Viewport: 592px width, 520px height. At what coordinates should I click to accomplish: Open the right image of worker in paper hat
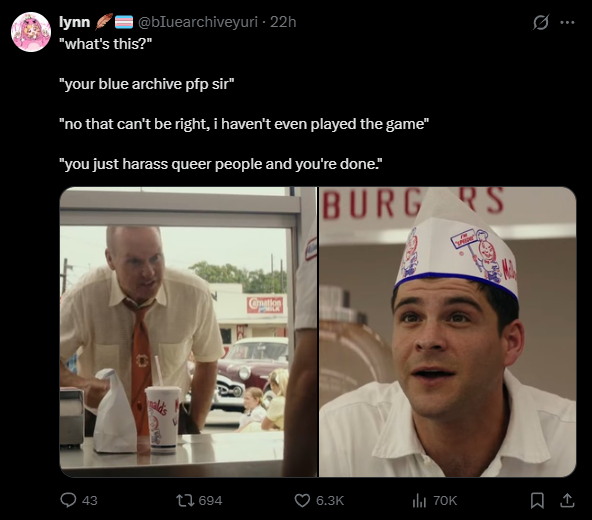point(448,332)
